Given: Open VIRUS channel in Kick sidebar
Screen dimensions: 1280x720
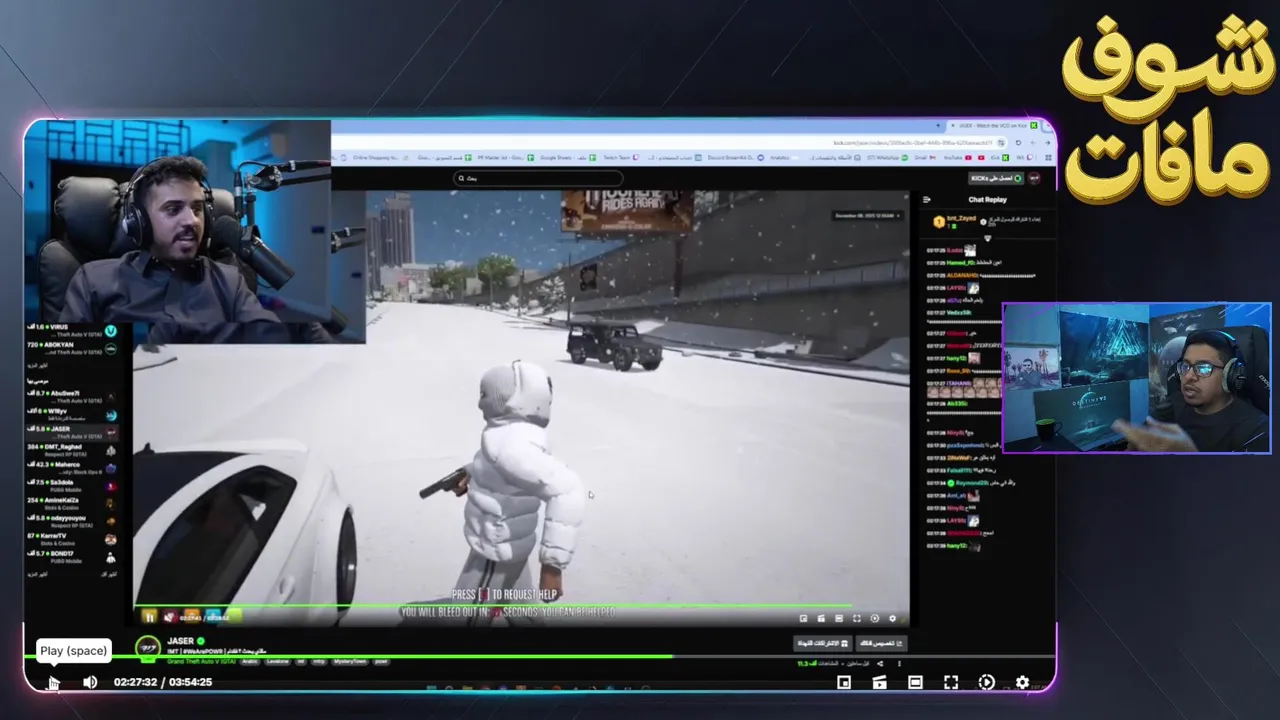Looking at the screenshot, I should coord(70,331).
